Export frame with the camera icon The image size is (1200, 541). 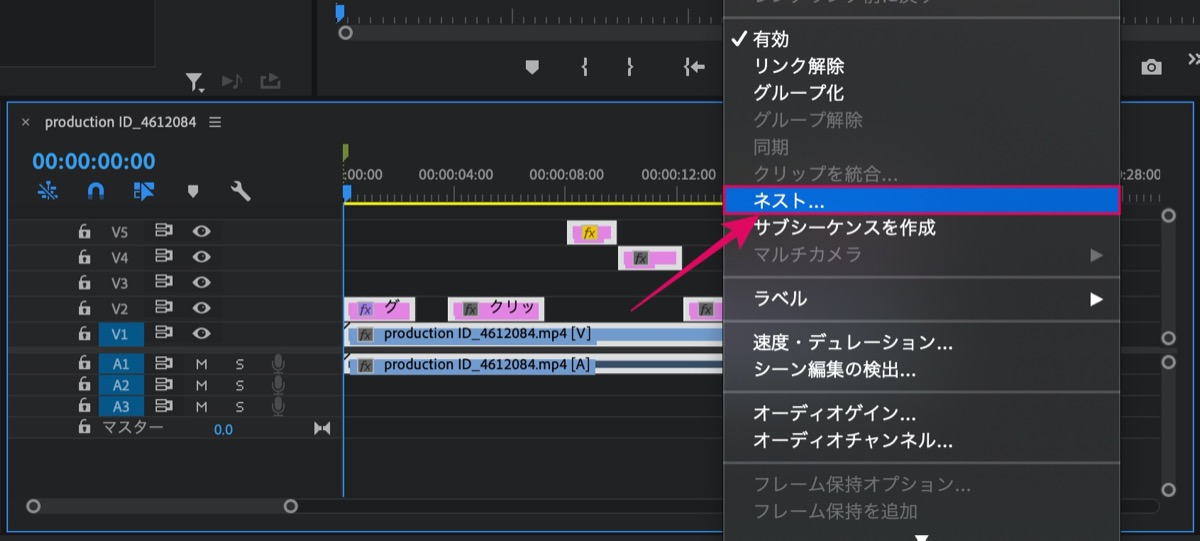pos(1152,67)
